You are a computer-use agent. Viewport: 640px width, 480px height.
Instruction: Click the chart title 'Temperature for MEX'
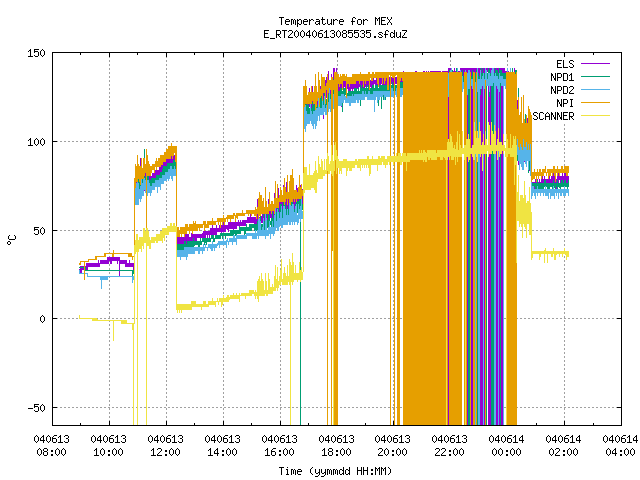click(336, 21)
